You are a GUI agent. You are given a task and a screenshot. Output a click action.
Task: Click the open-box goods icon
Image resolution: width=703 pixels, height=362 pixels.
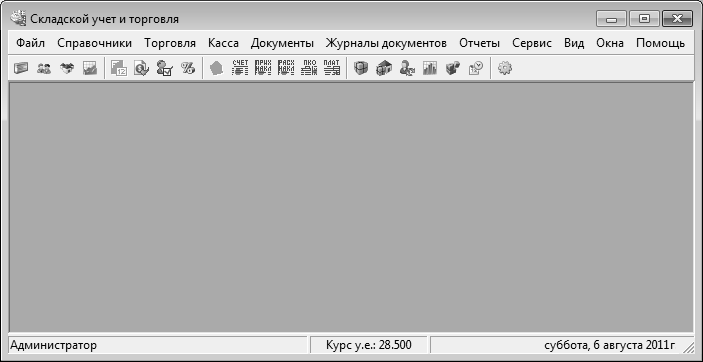[67, 69]
